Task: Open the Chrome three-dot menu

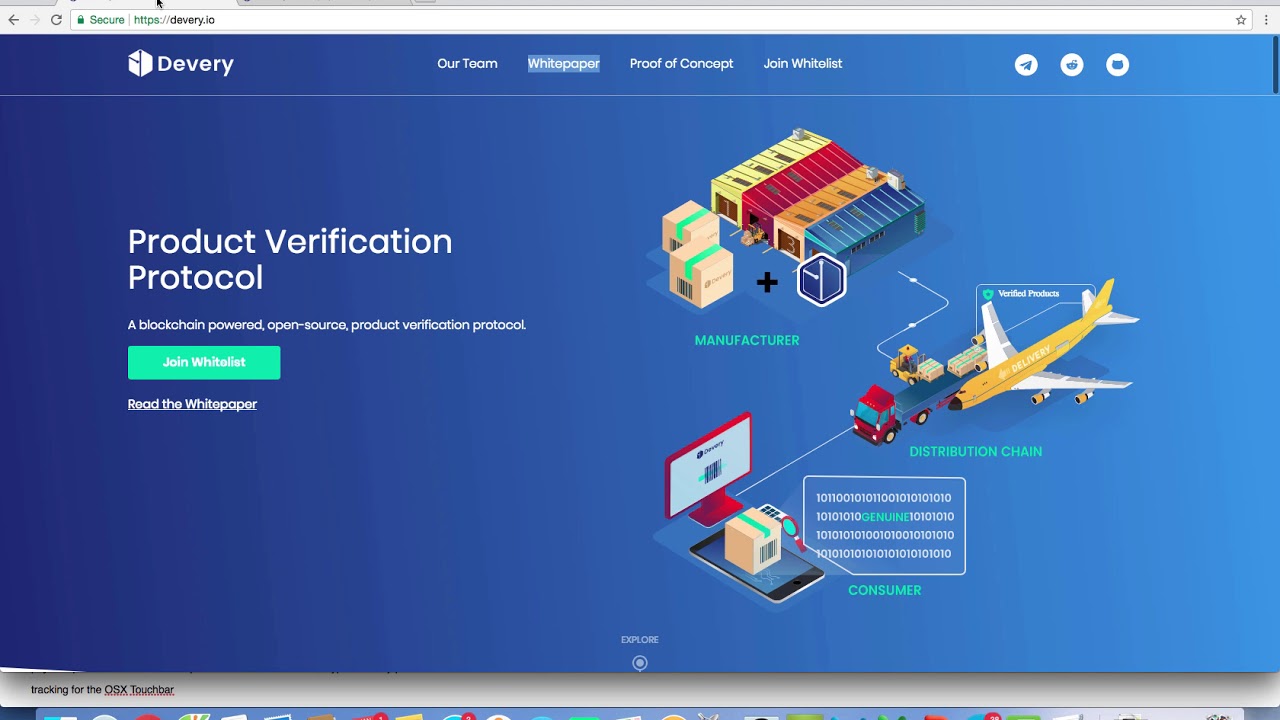Action: 1266,20
